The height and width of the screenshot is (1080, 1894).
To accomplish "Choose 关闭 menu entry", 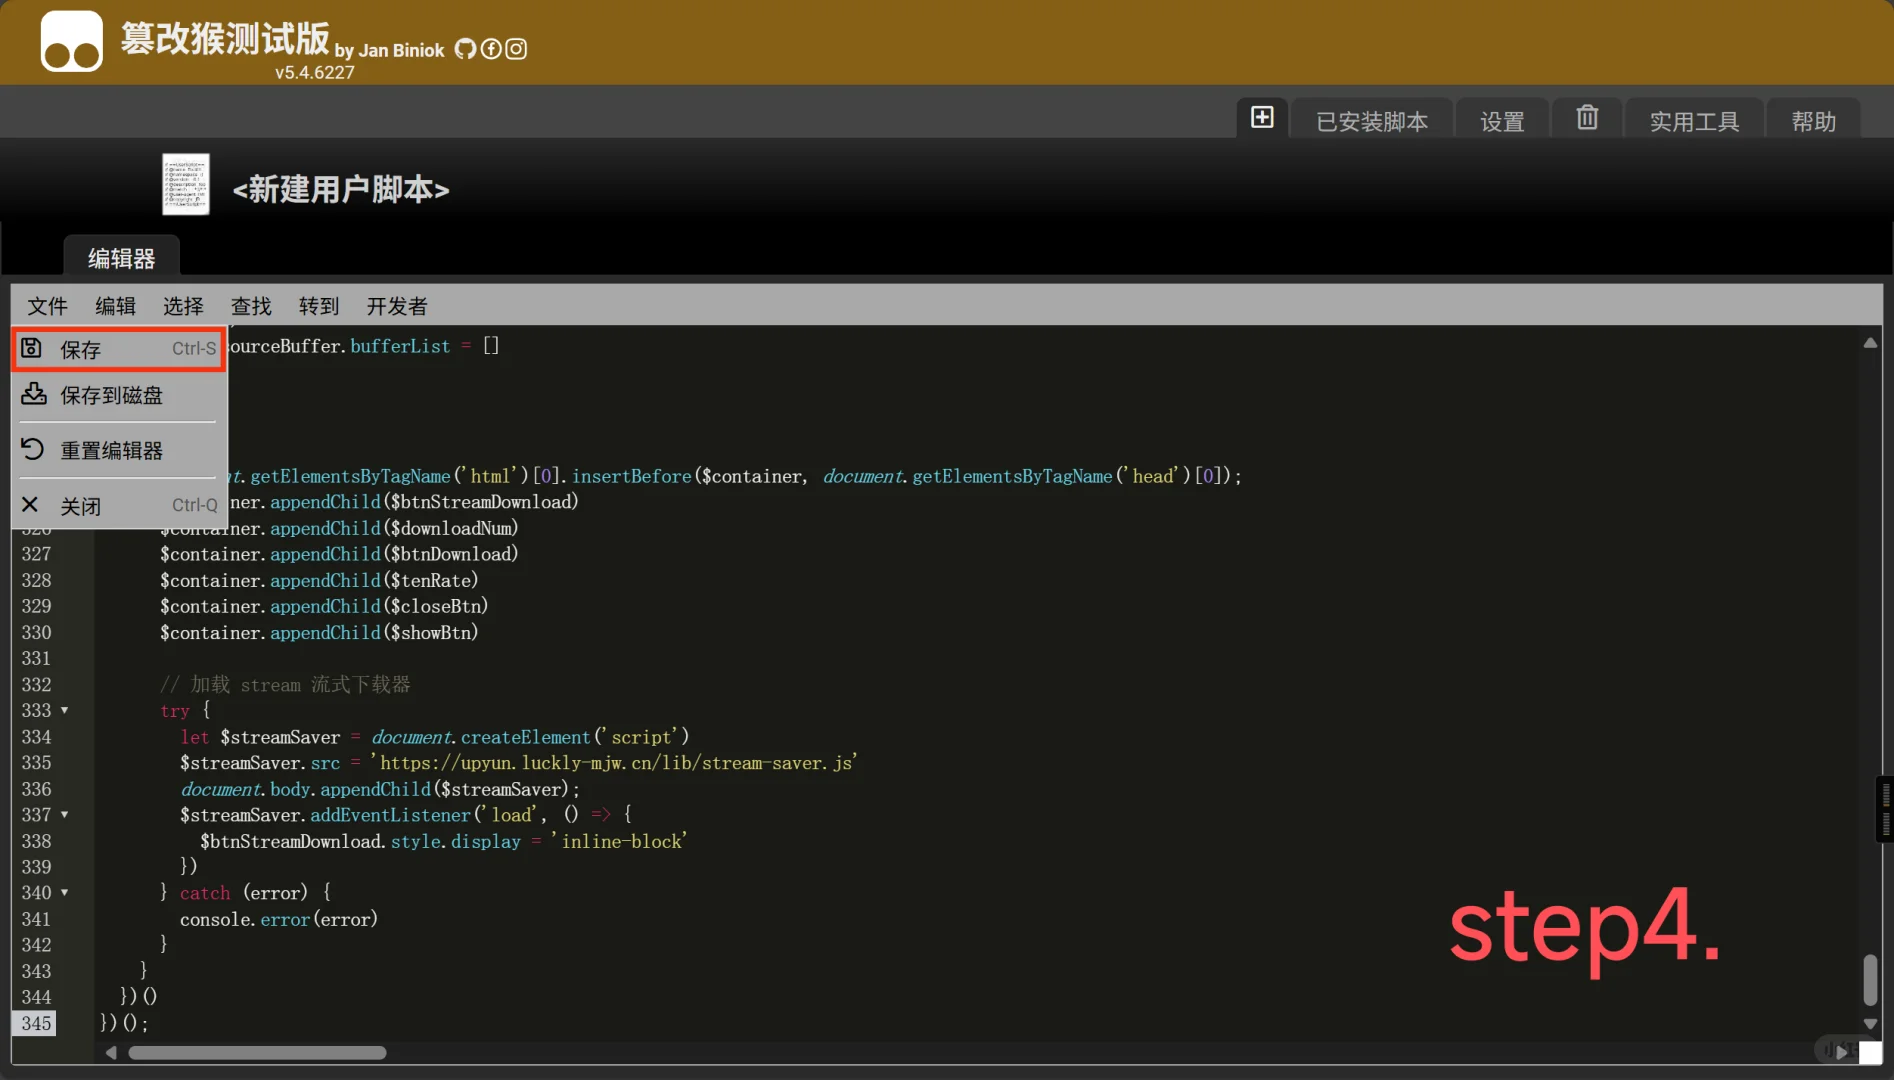I will click(119, 506).
